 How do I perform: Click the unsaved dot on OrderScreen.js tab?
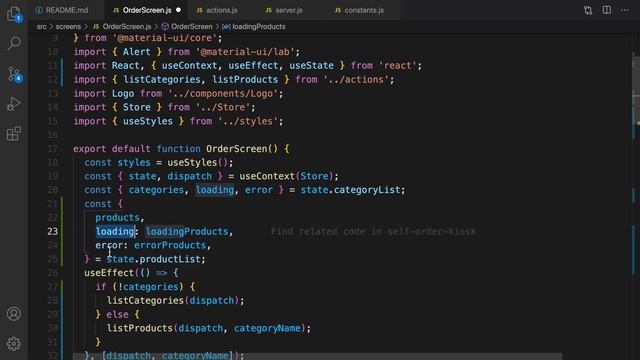click(x=178, y=10)
